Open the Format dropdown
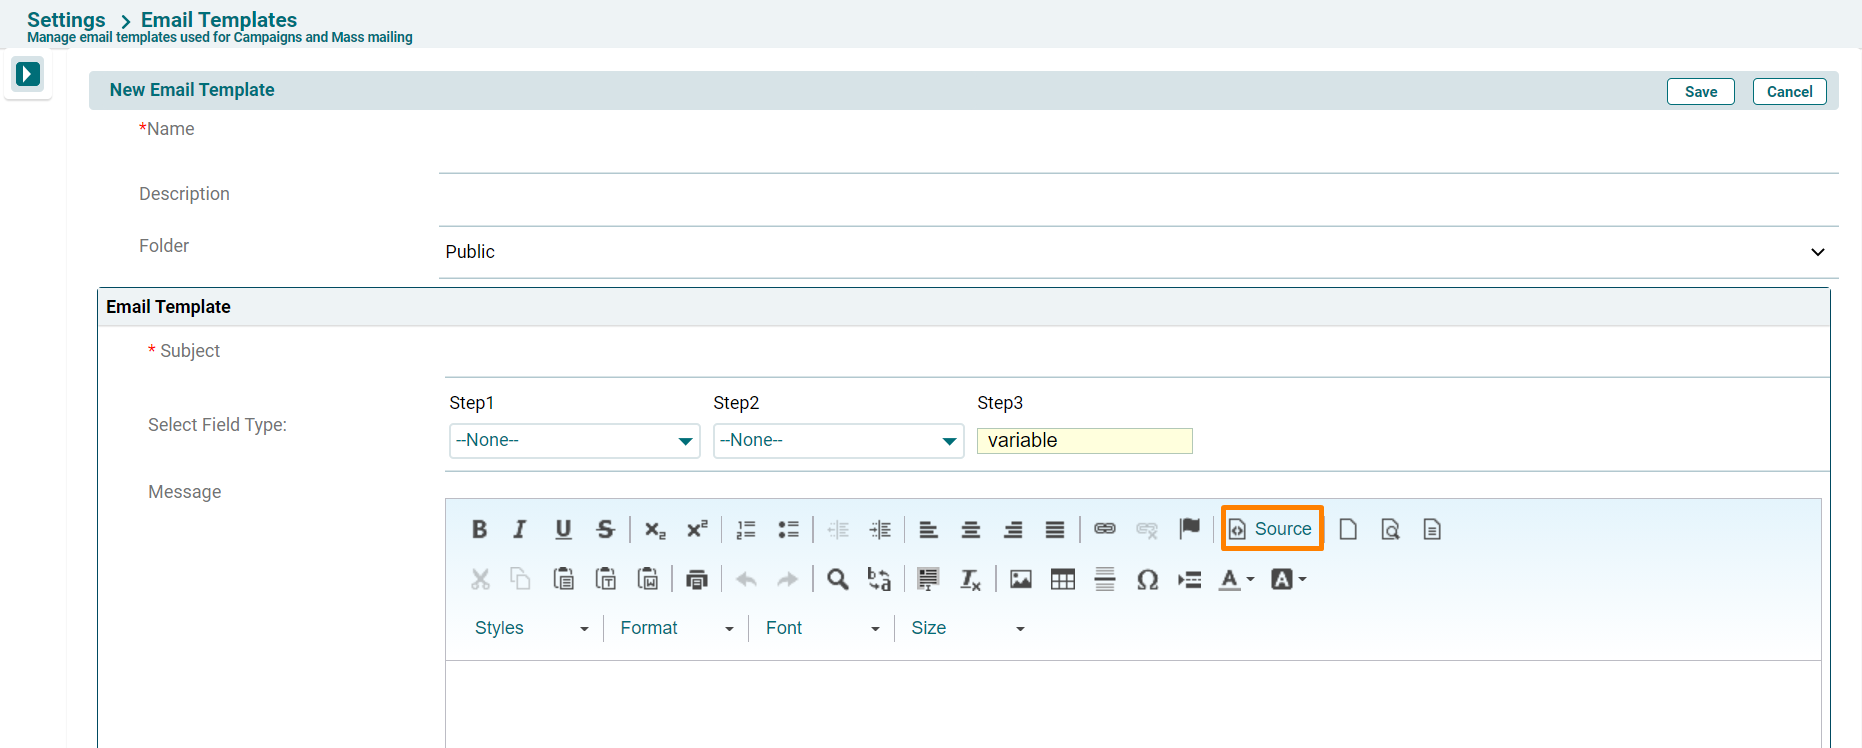This screenshot has width=1862, height=748. click(676, 628)
